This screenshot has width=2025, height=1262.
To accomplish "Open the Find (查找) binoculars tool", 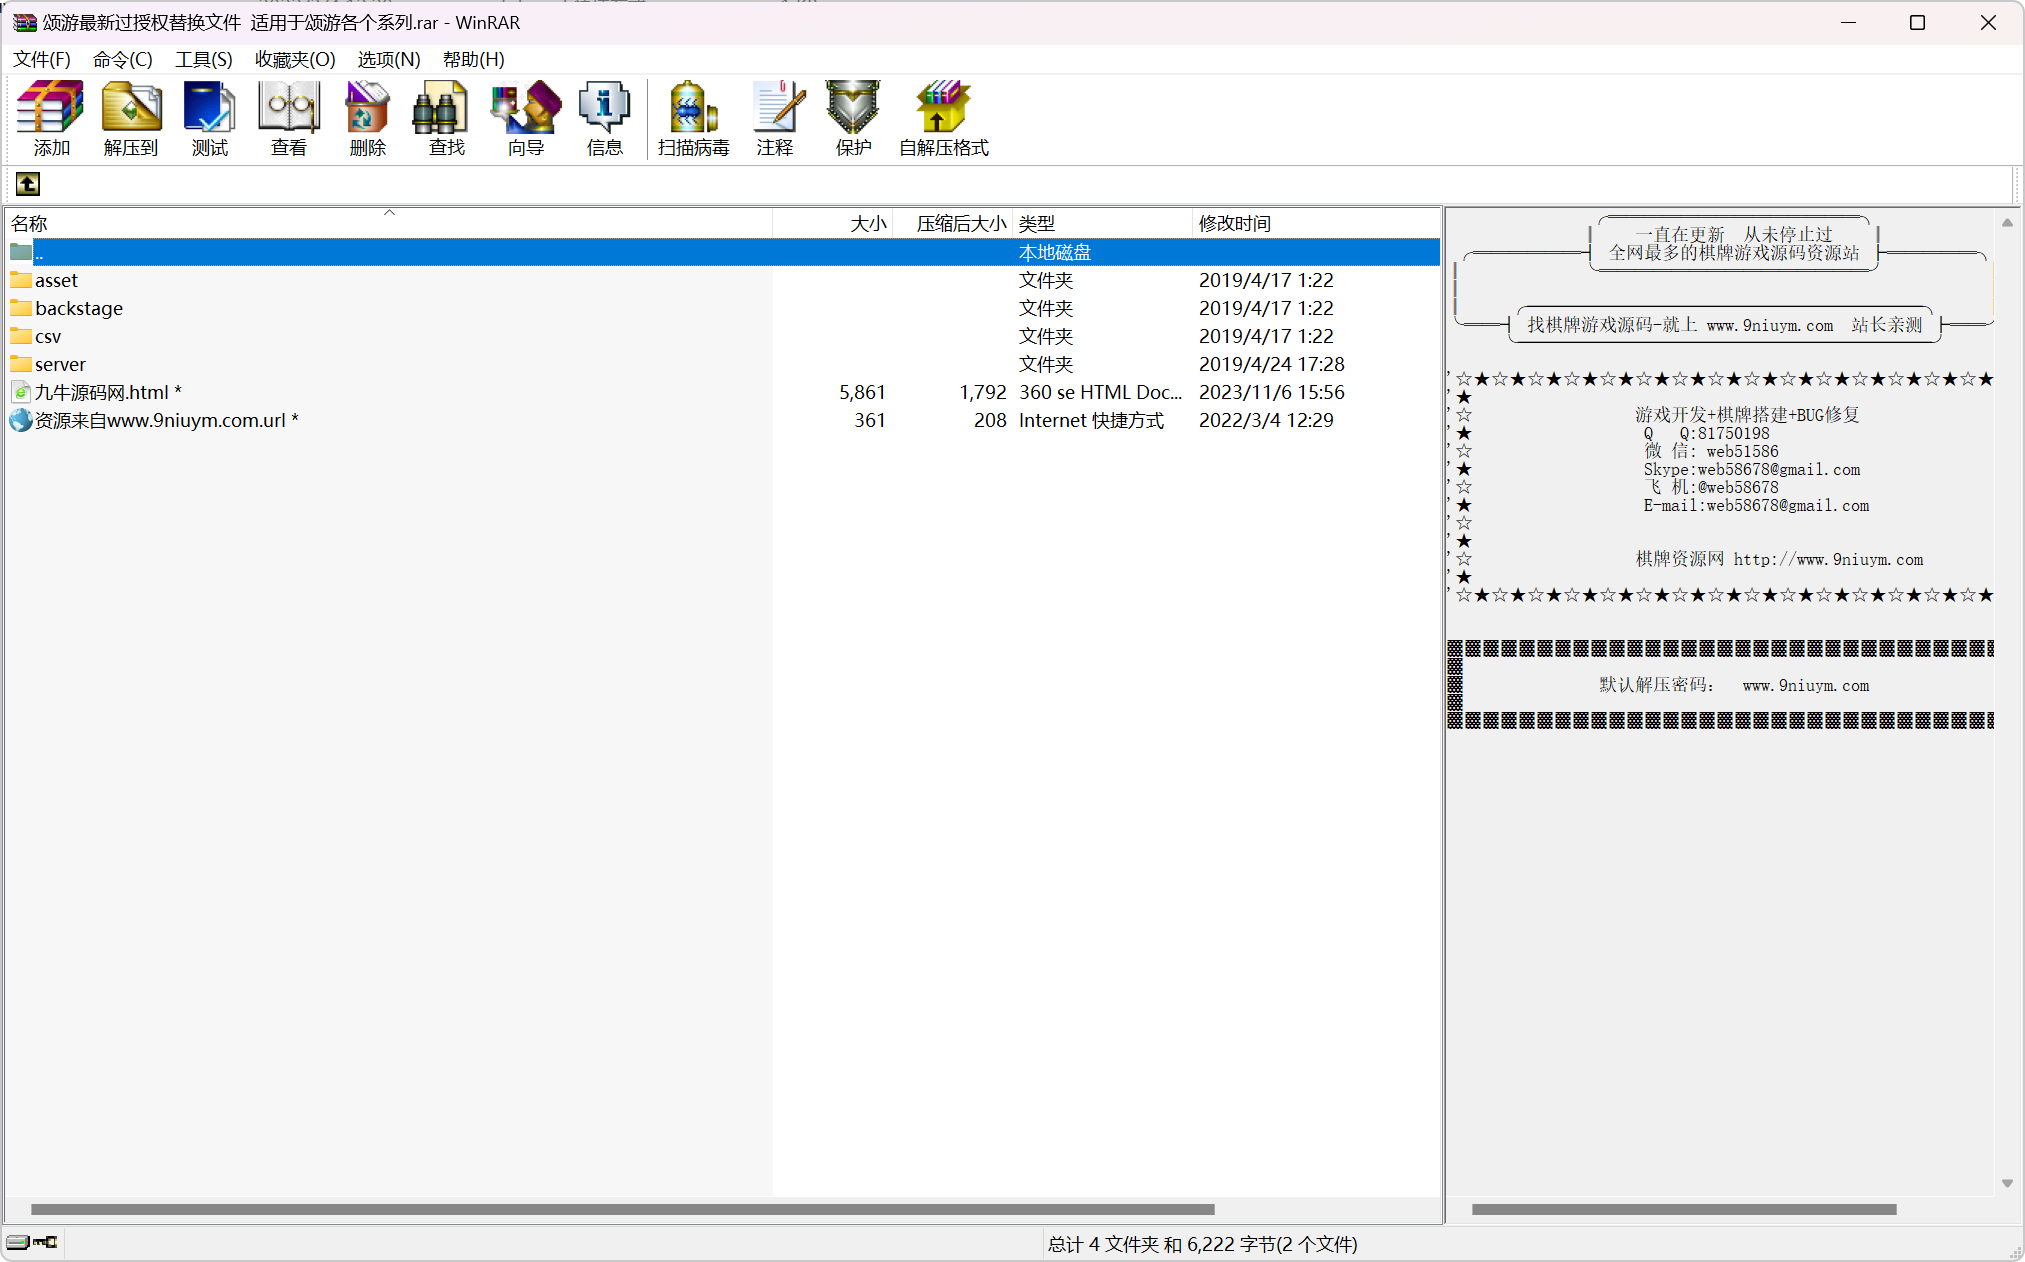I will (x=446, y=119).
